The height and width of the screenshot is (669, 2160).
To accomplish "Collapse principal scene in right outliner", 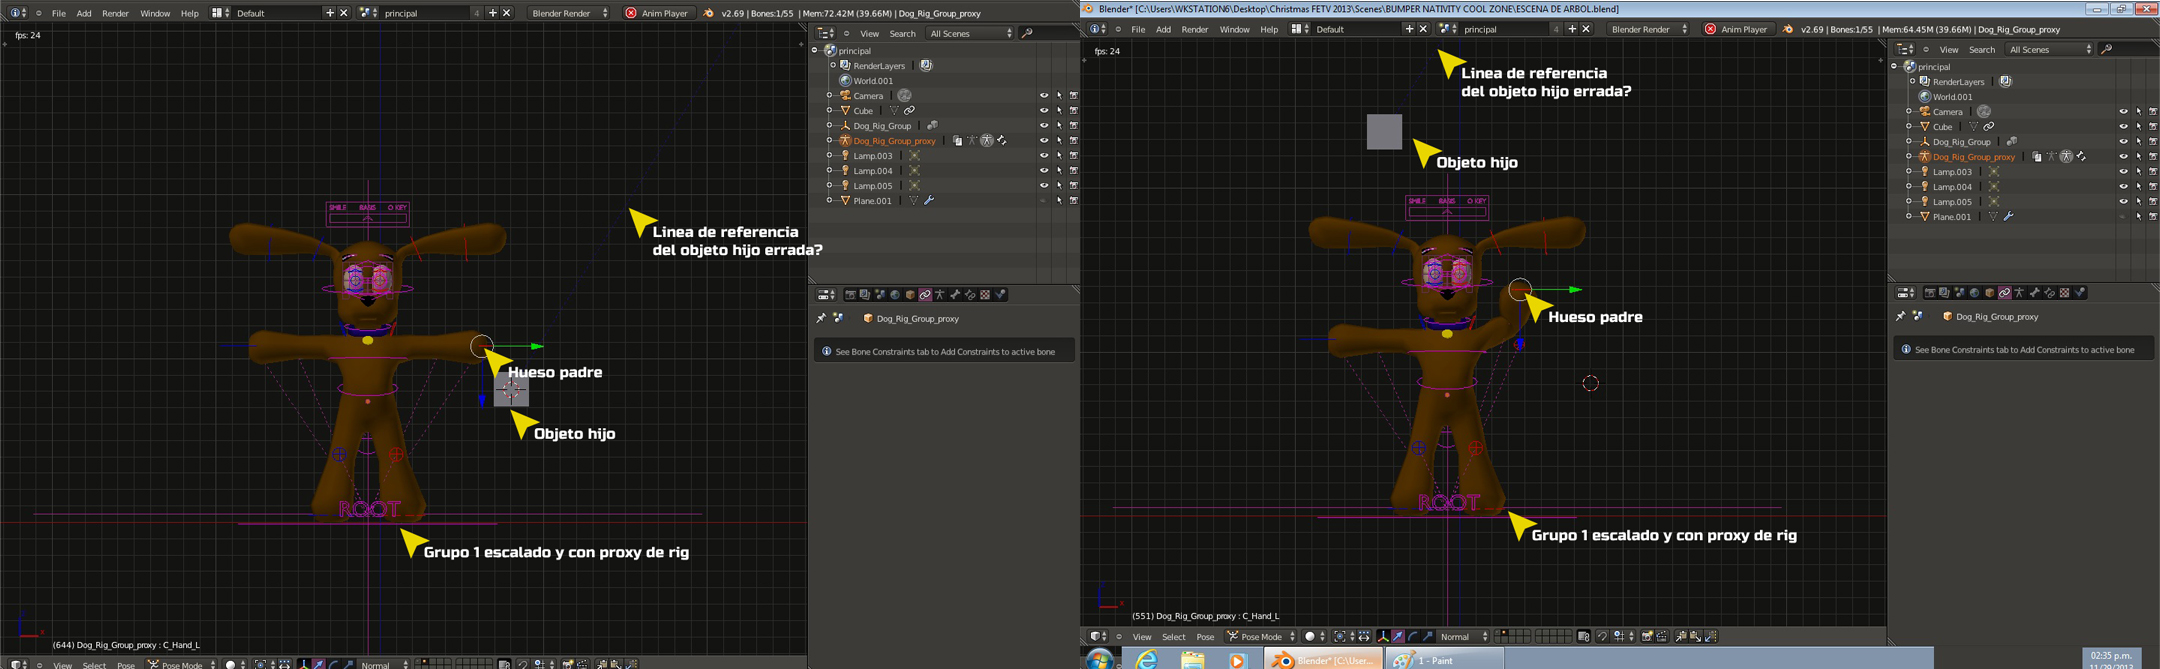I will 1894,67.
